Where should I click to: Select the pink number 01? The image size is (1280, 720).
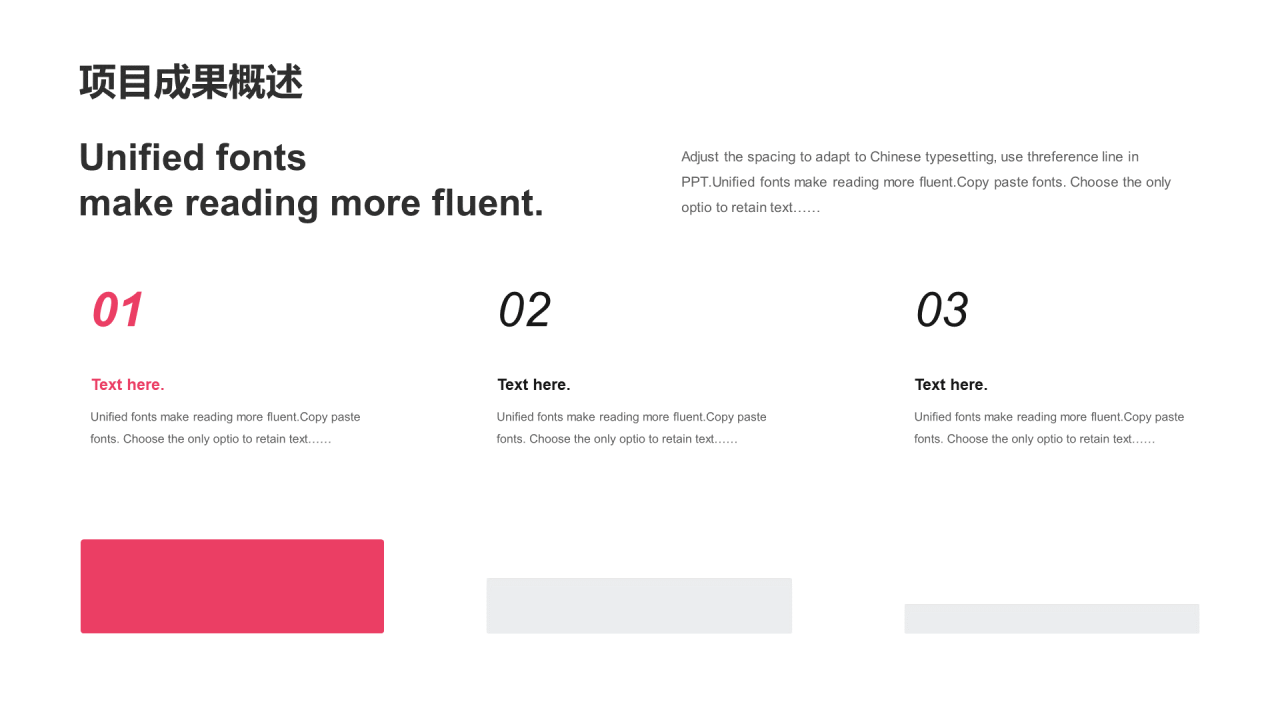pyautogui.click(x=118, y=310)
